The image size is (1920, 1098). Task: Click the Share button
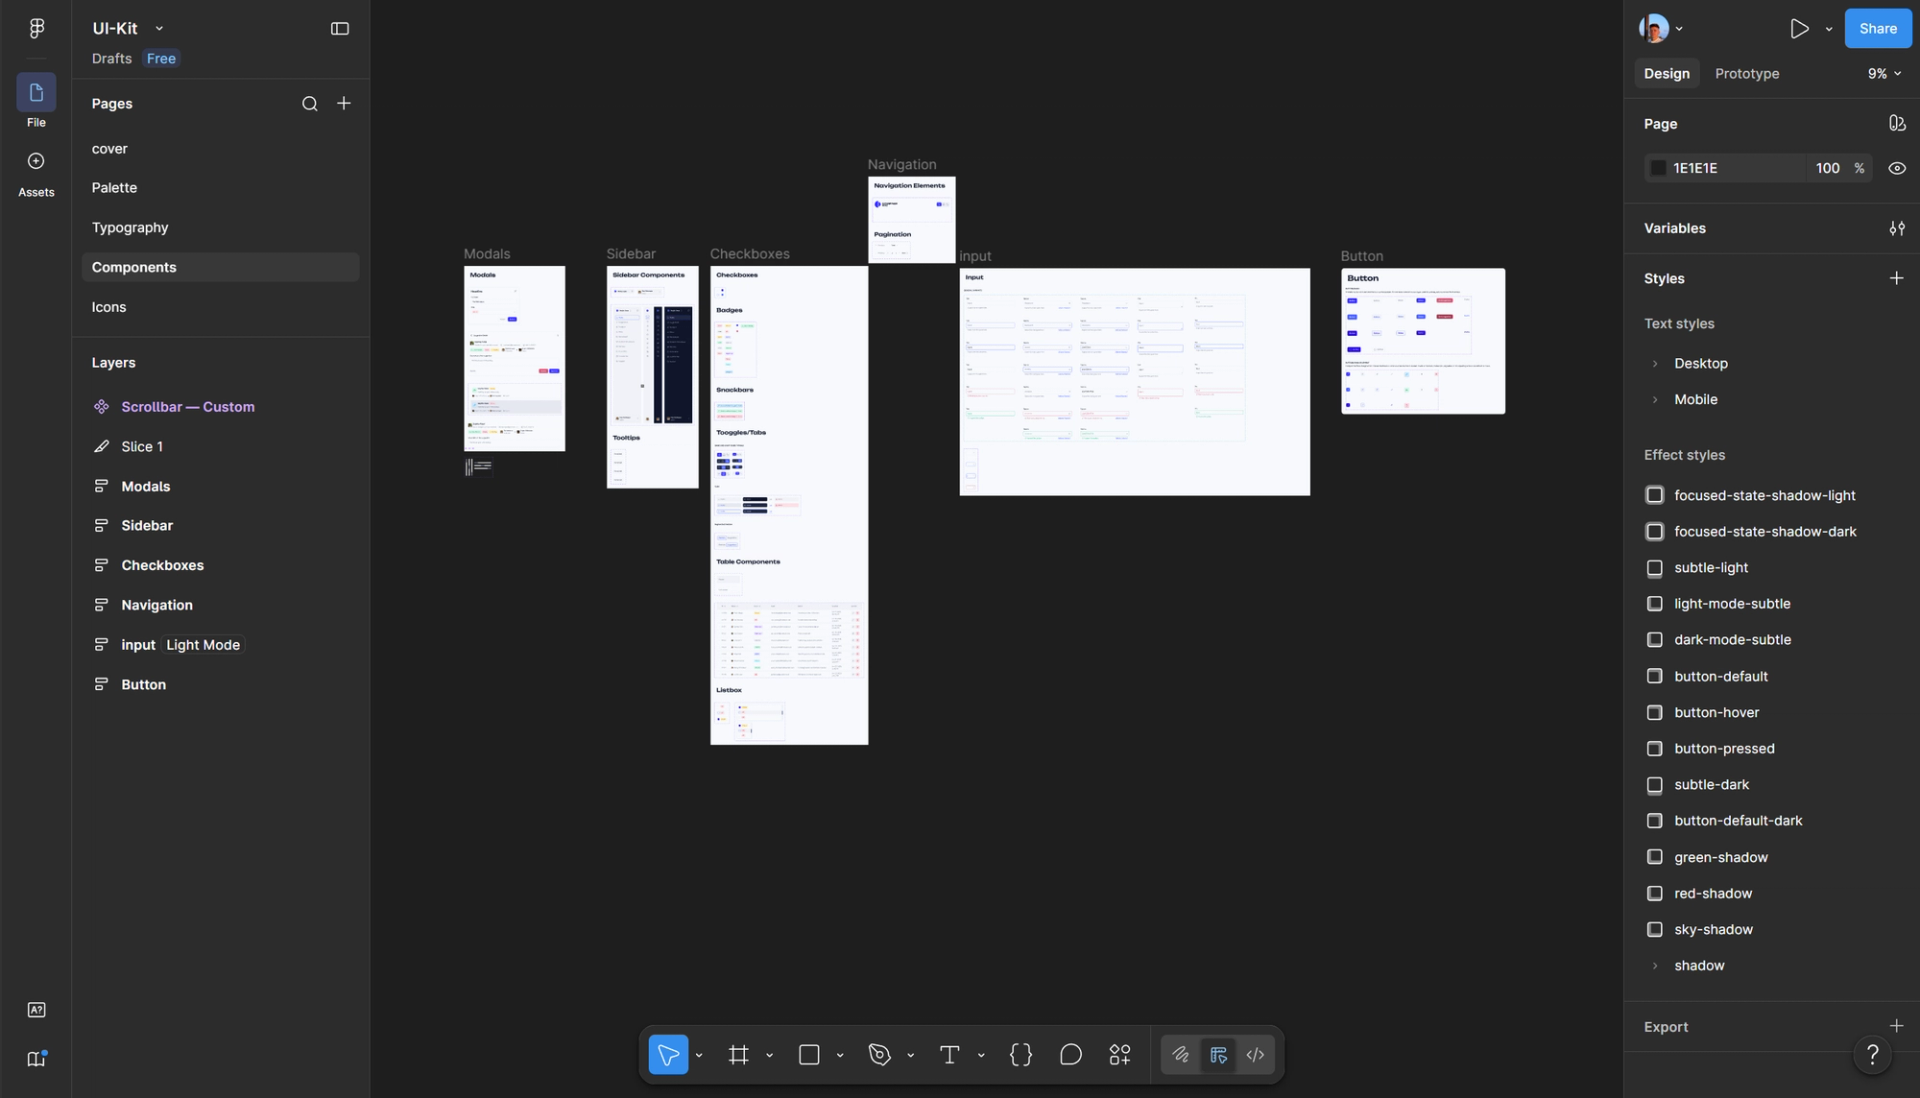[x=1878, y=28]
